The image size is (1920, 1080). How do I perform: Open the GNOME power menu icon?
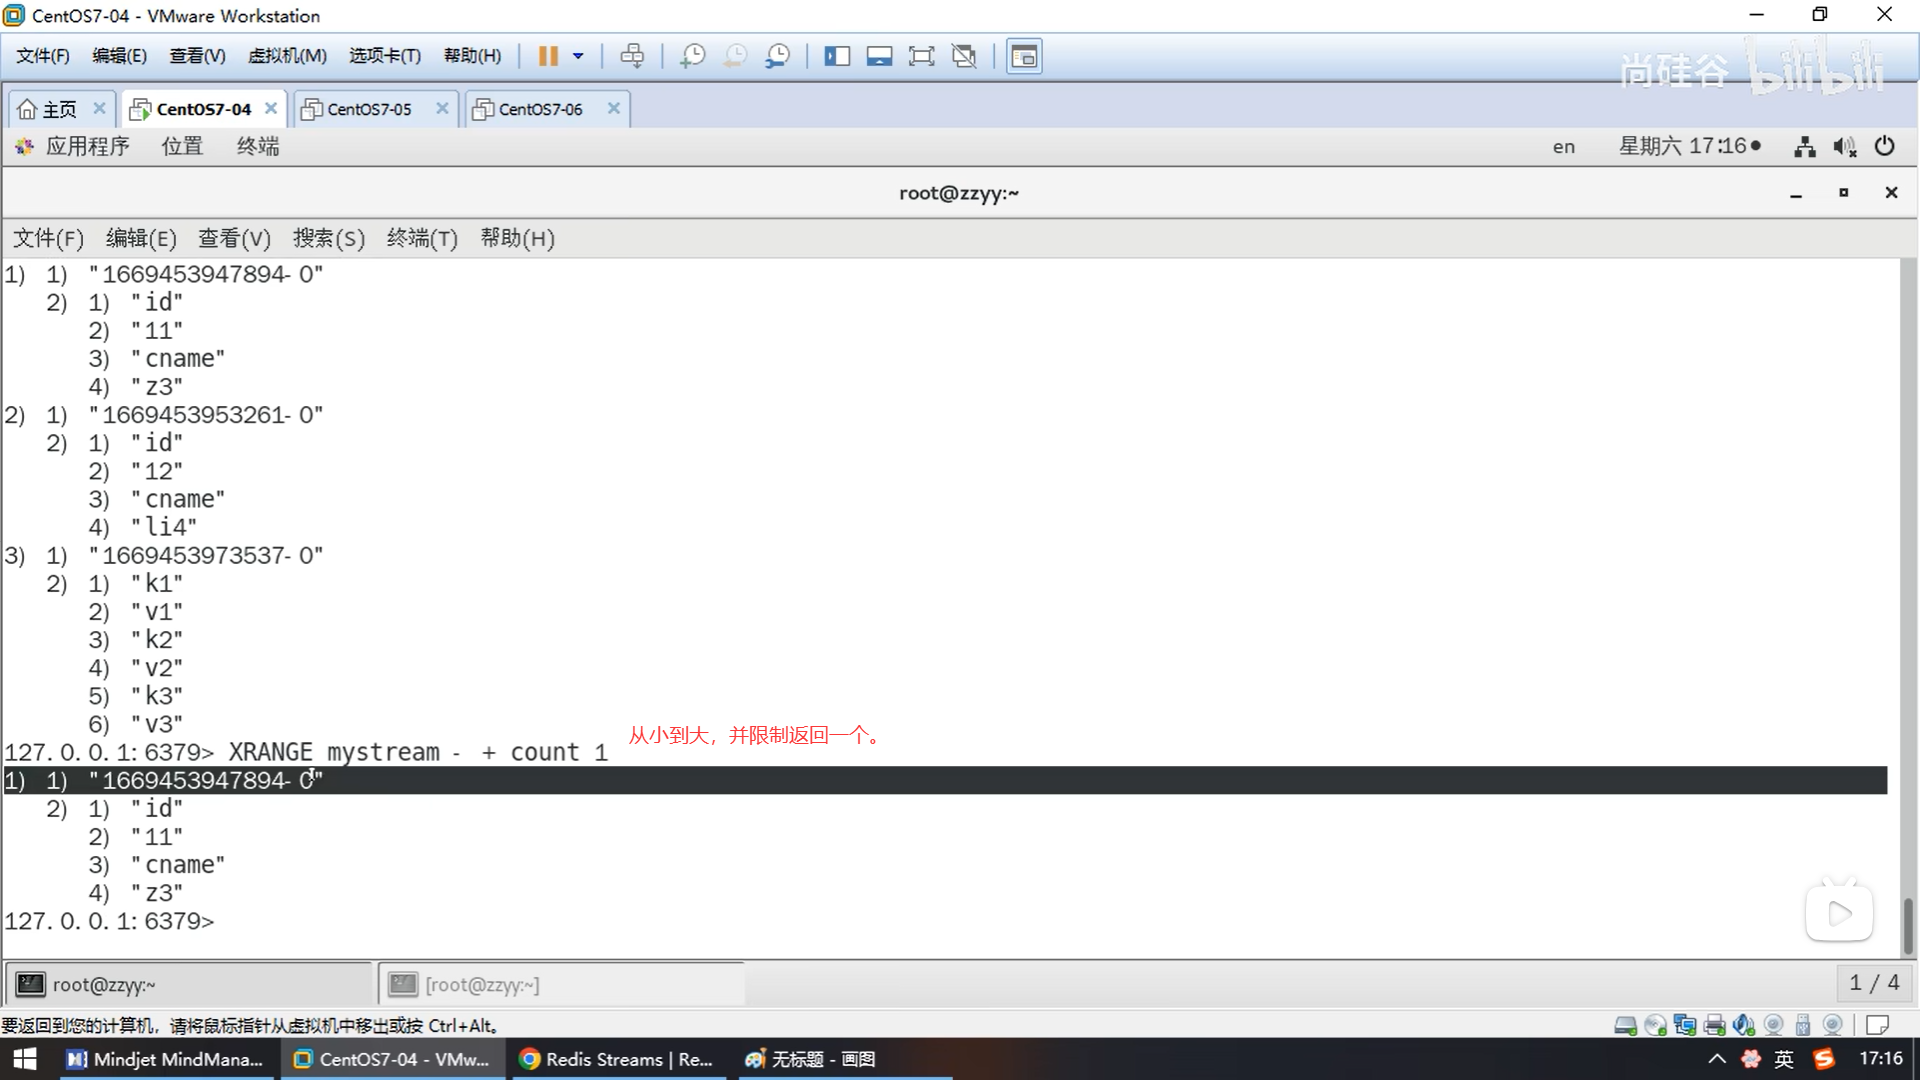(x=1884, y=146)
